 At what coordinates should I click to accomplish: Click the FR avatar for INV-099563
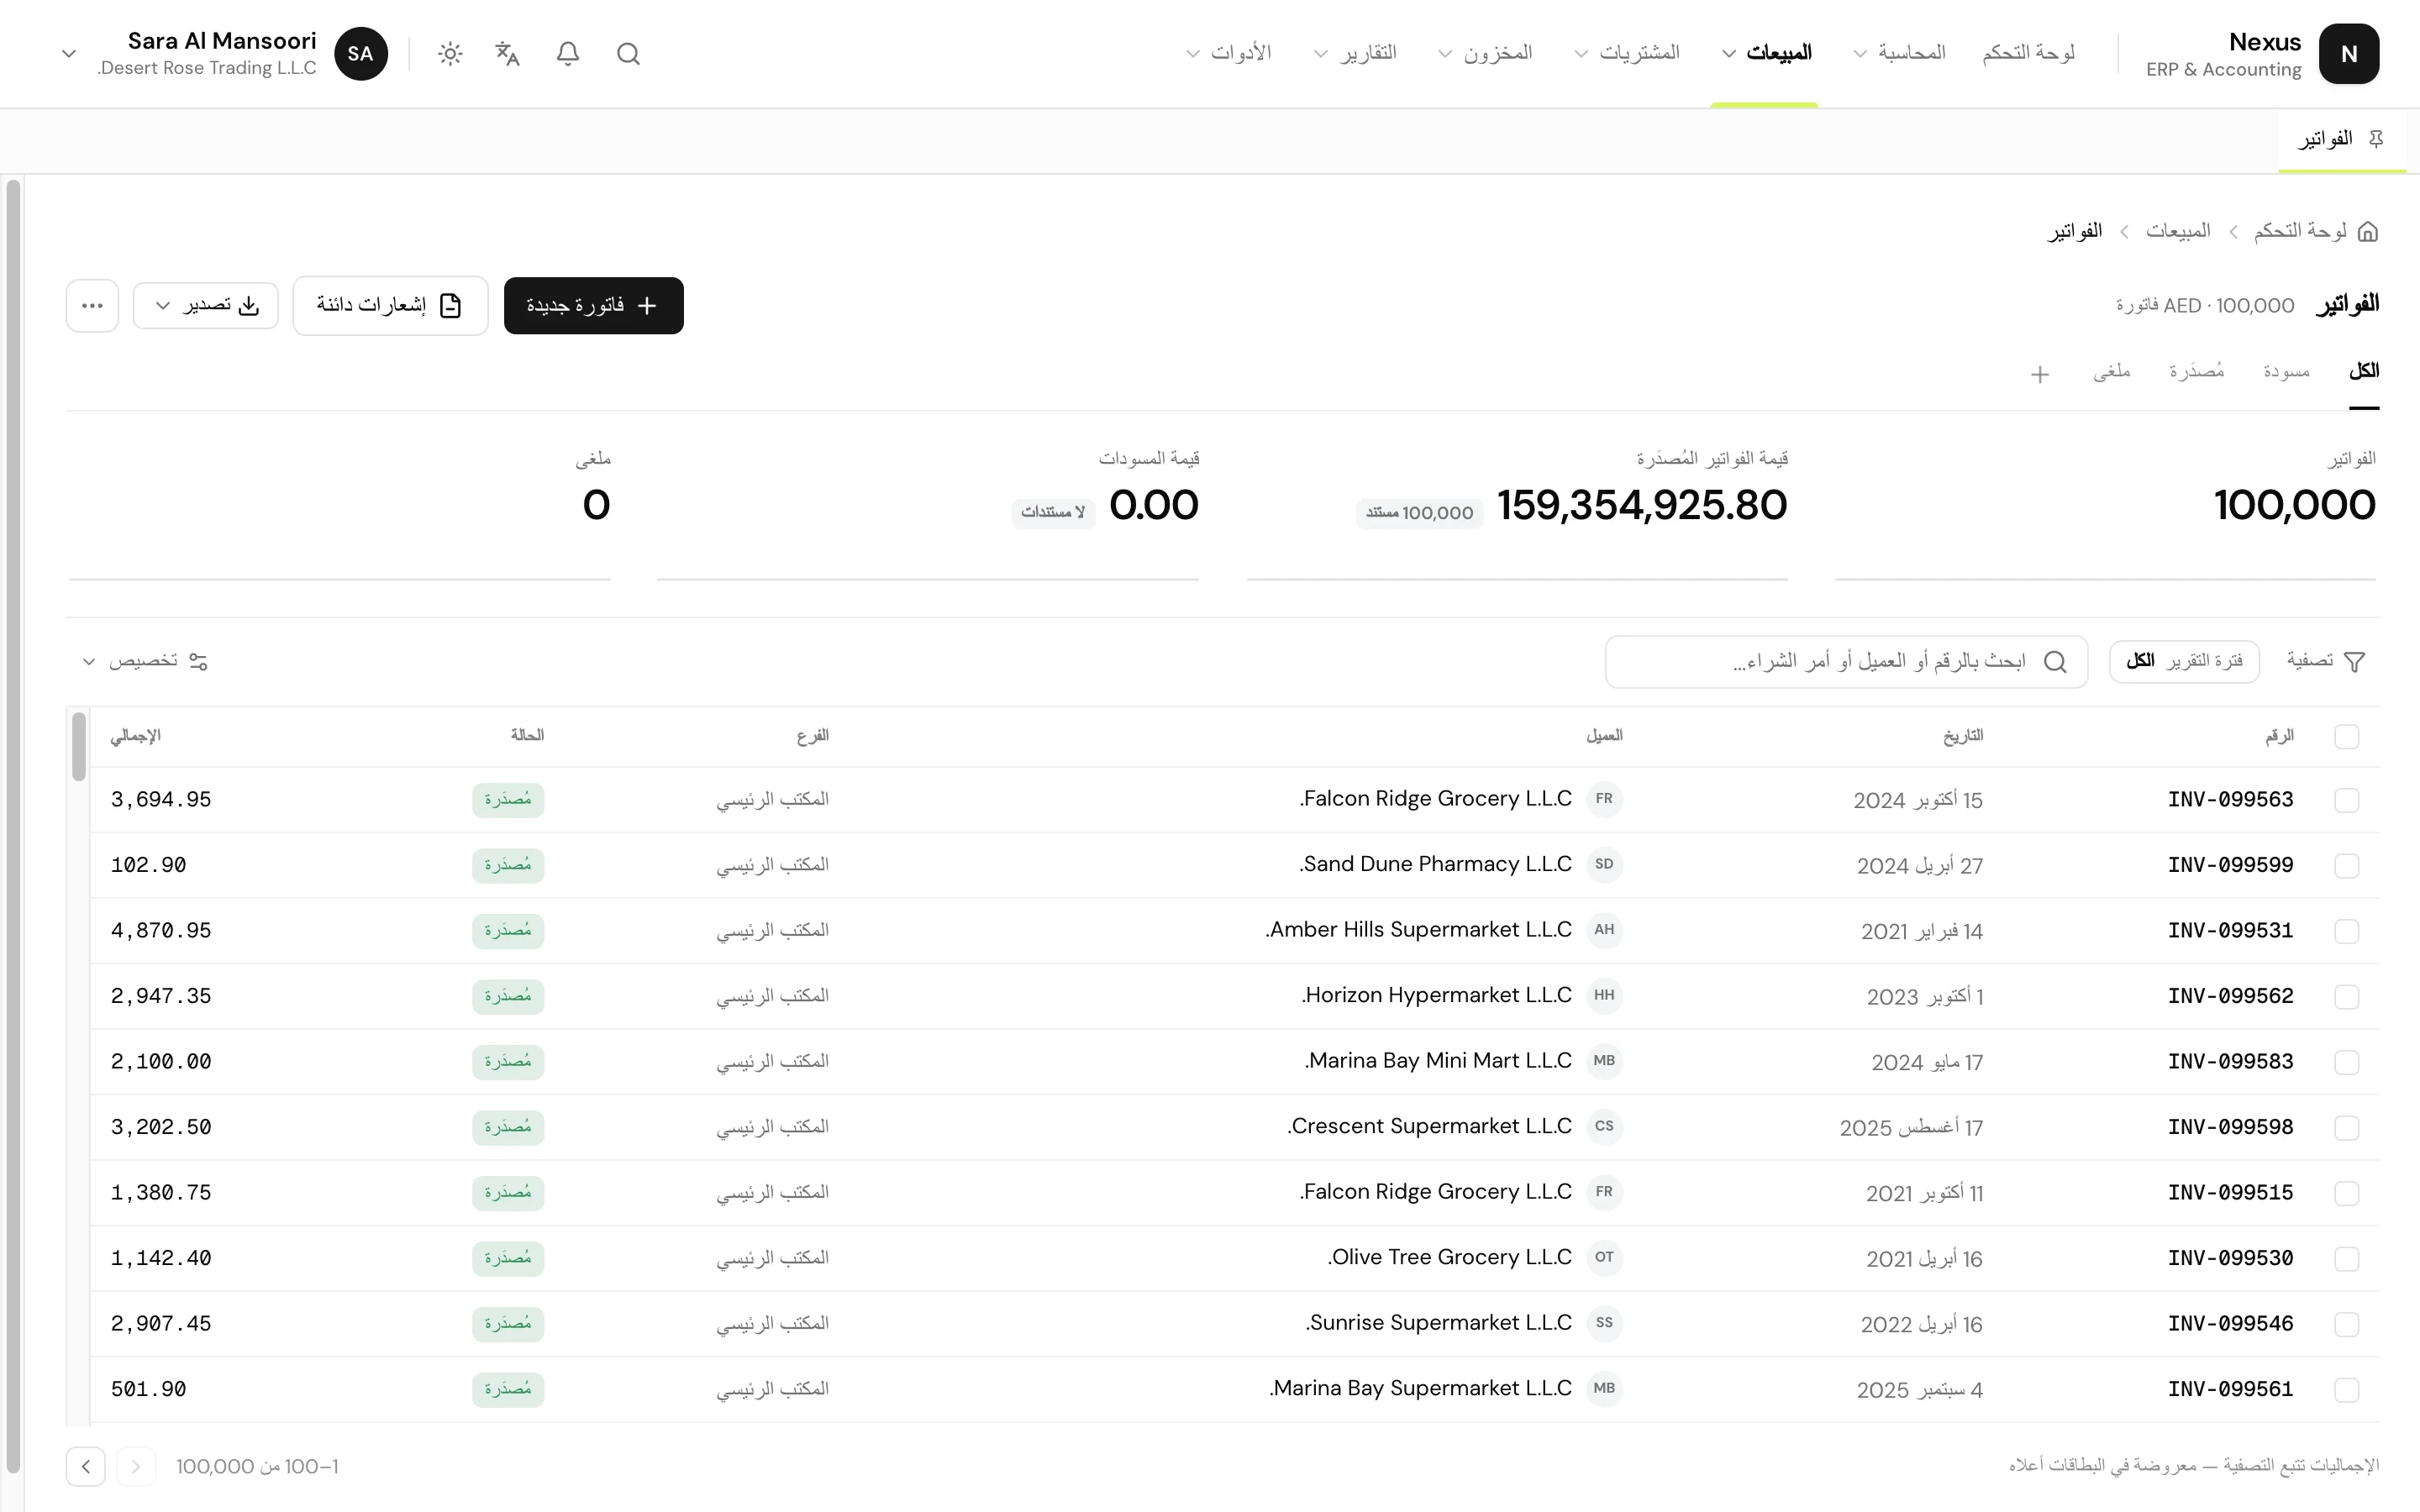(x=1604, y=799)
